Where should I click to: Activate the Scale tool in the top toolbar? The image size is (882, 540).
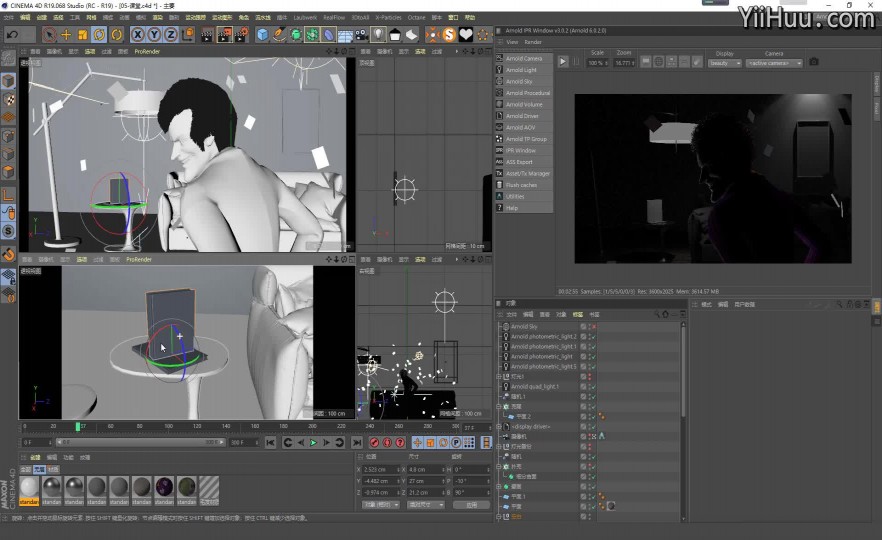(83, 35)
